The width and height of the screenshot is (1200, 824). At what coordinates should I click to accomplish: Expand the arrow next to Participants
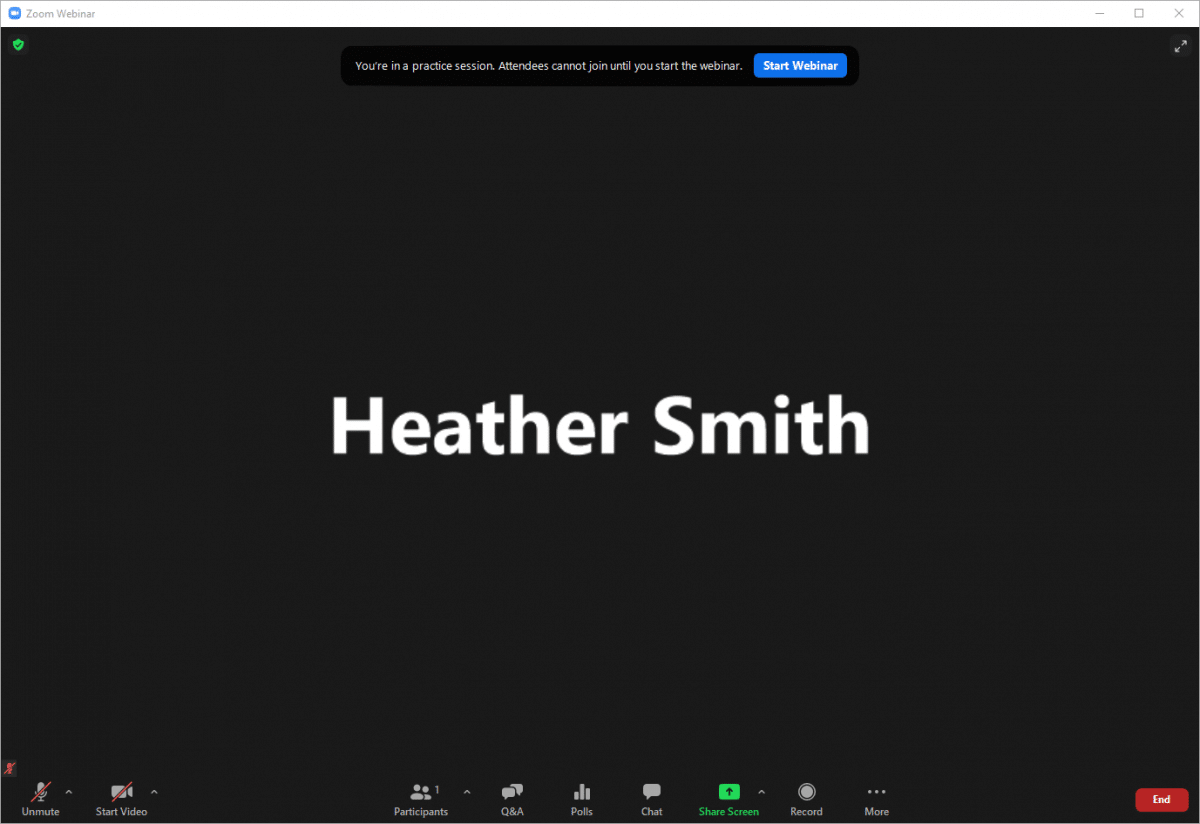coord(467,792)
